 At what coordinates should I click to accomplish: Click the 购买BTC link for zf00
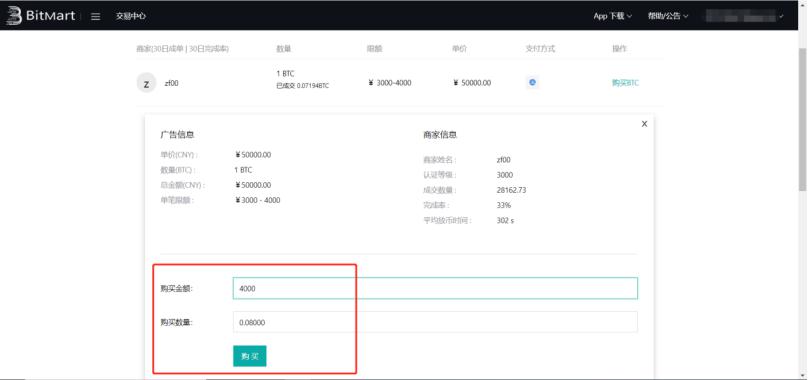pos(625,82)
